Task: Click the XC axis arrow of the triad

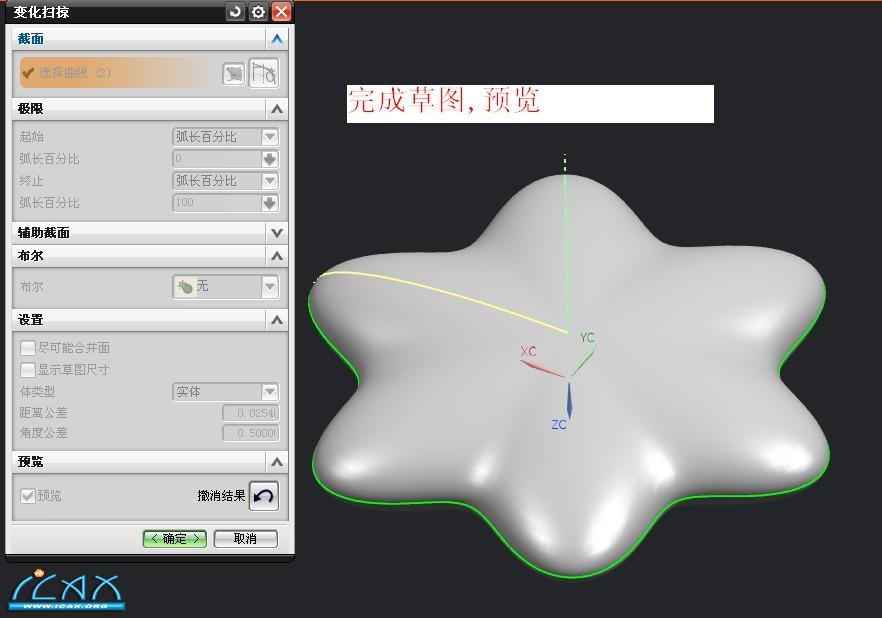Action: tap(542, 369)
